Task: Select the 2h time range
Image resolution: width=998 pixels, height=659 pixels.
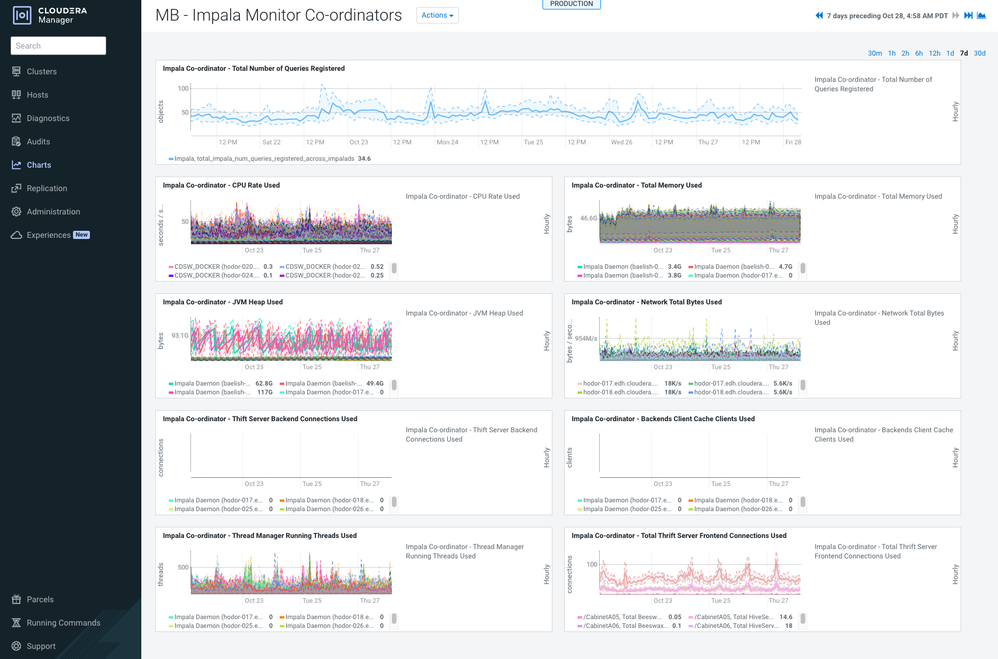Action: [x=905, y=53]
